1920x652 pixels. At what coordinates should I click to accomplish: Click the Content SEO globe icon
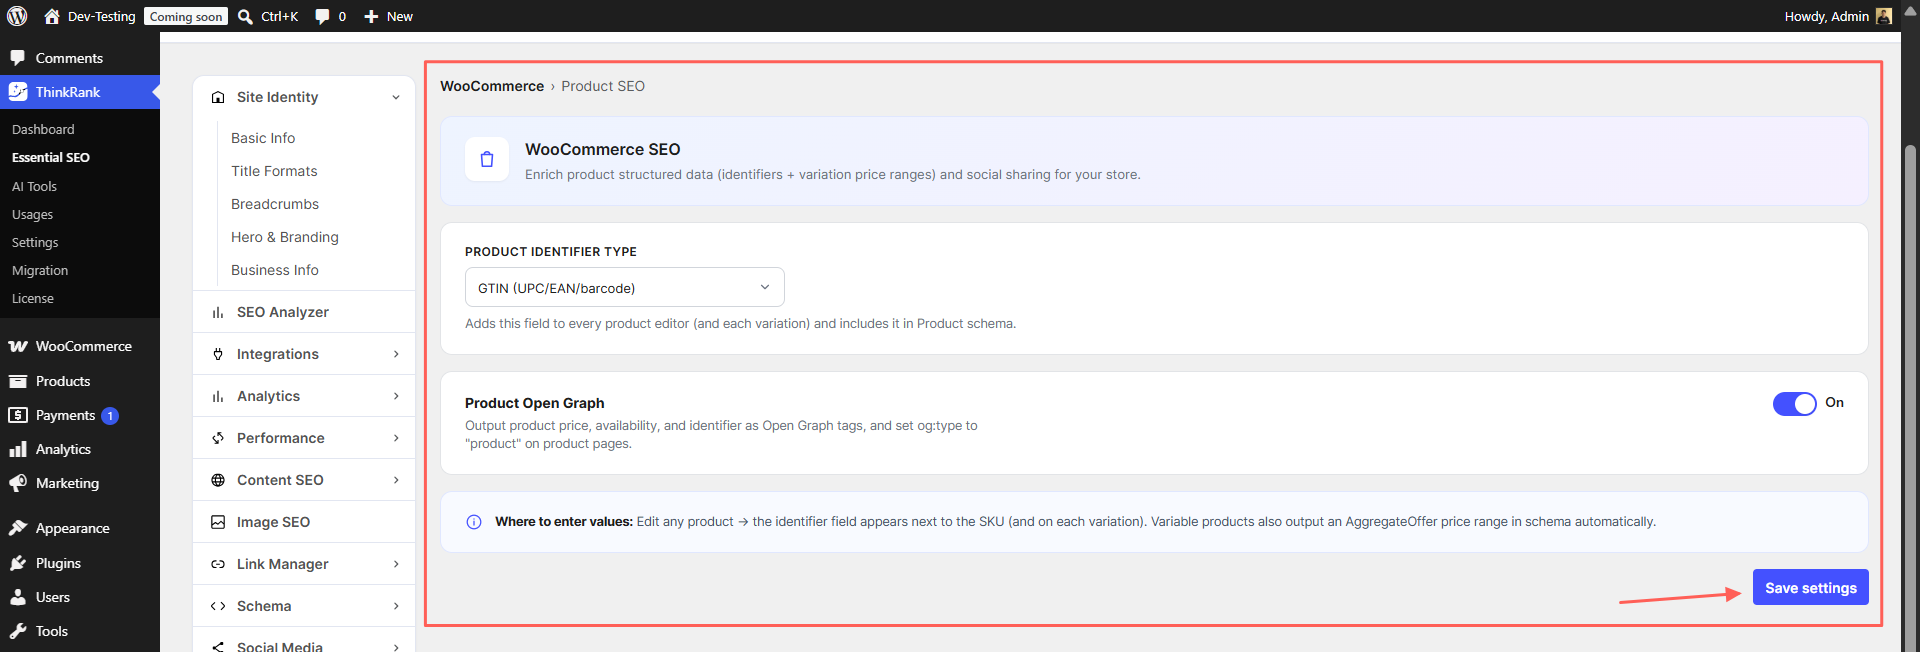(218, 480)
